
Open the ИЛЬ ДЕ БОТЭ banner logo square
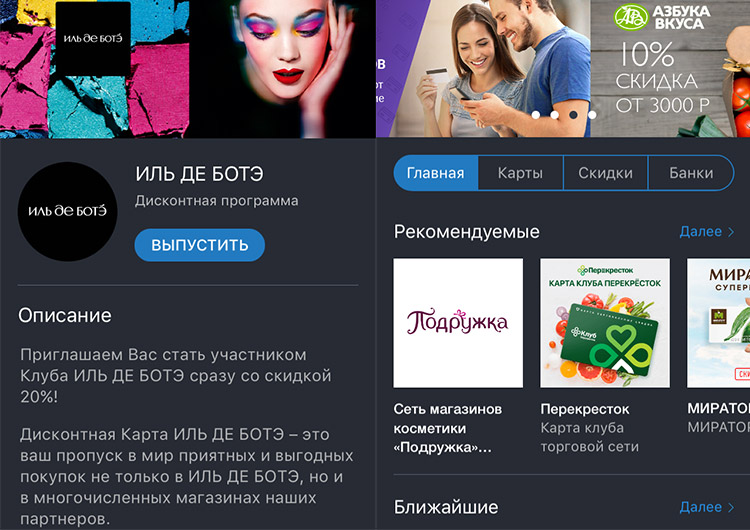point(93,38)
